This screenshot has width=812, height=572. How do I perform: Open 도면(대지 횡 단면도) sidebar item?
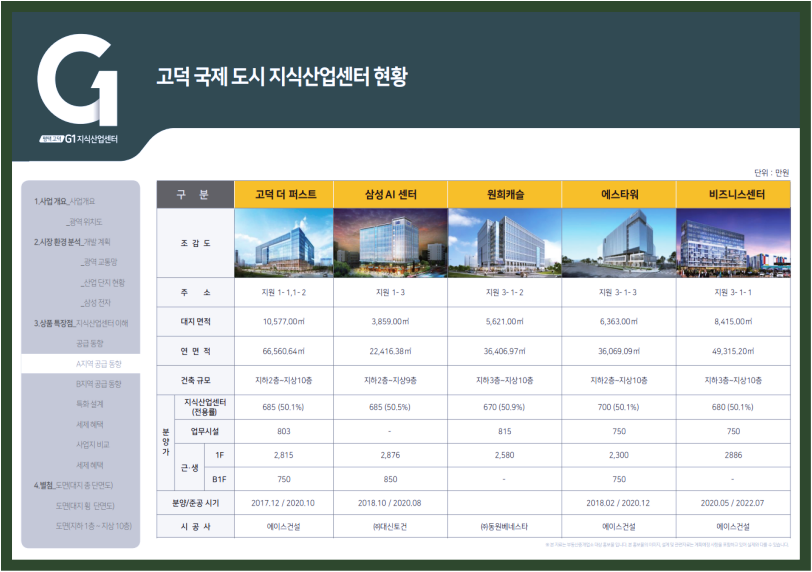click(x=85, y=506)
